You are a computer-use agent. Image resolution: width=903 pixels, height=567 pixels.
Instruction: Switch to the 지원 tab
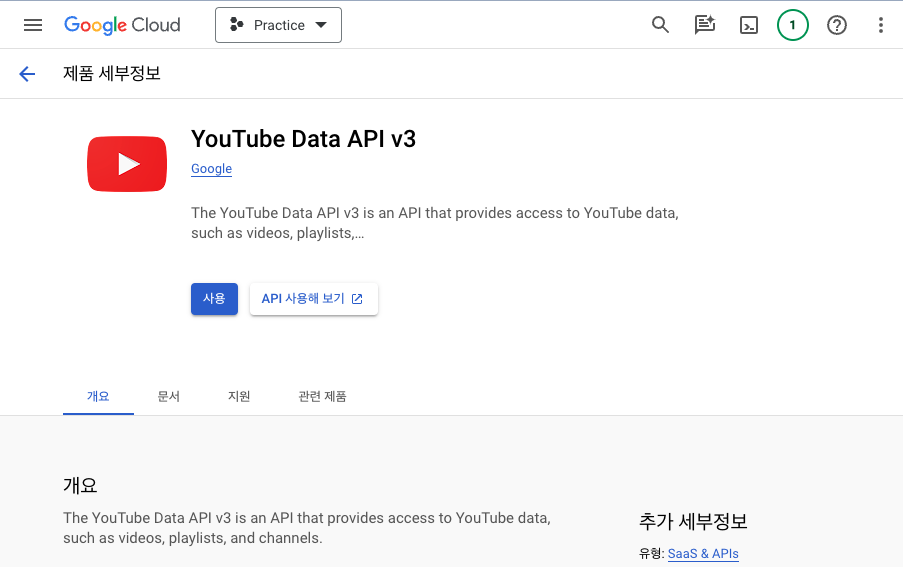point(239,396)
